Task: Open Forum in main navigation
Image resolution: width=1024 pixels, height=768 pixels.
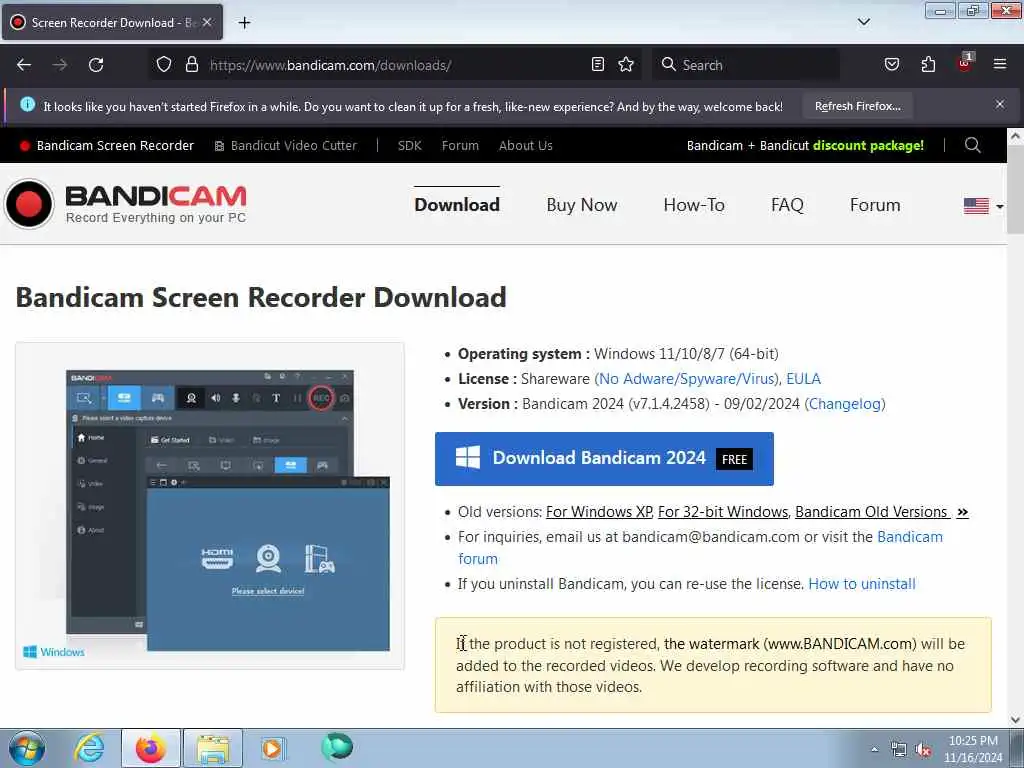Action: (875, 205)
